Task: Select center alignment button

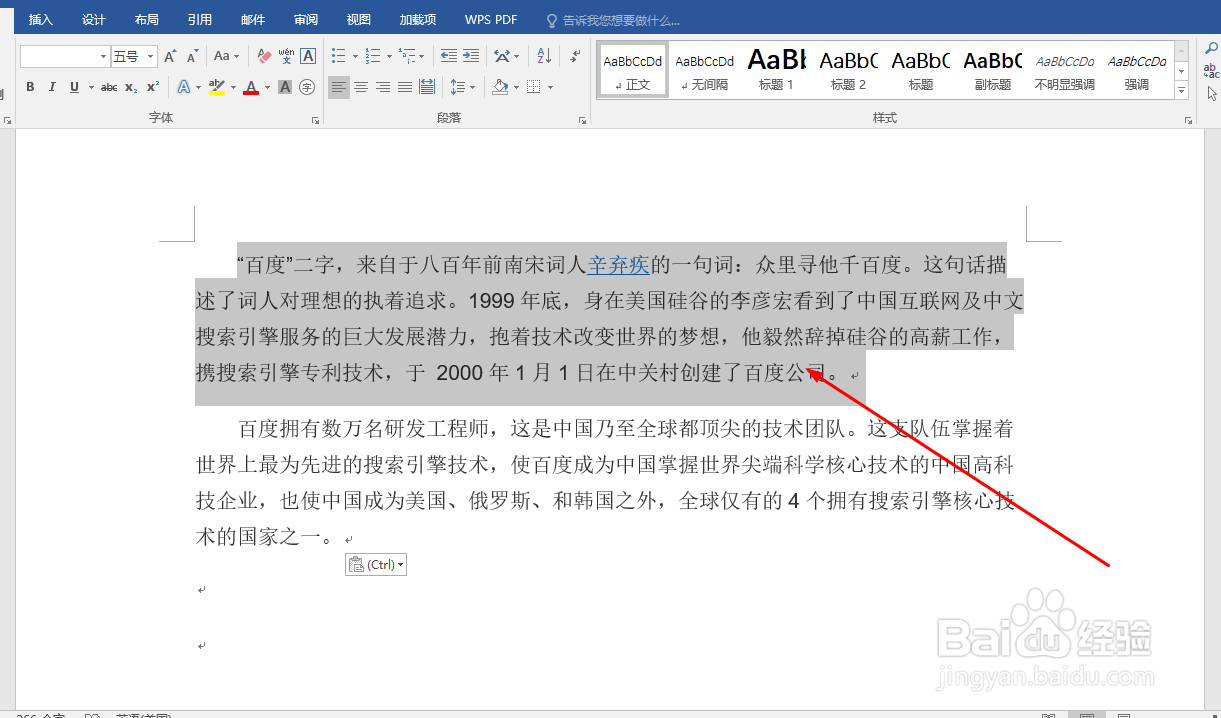Action: click(x=361, y=88)
